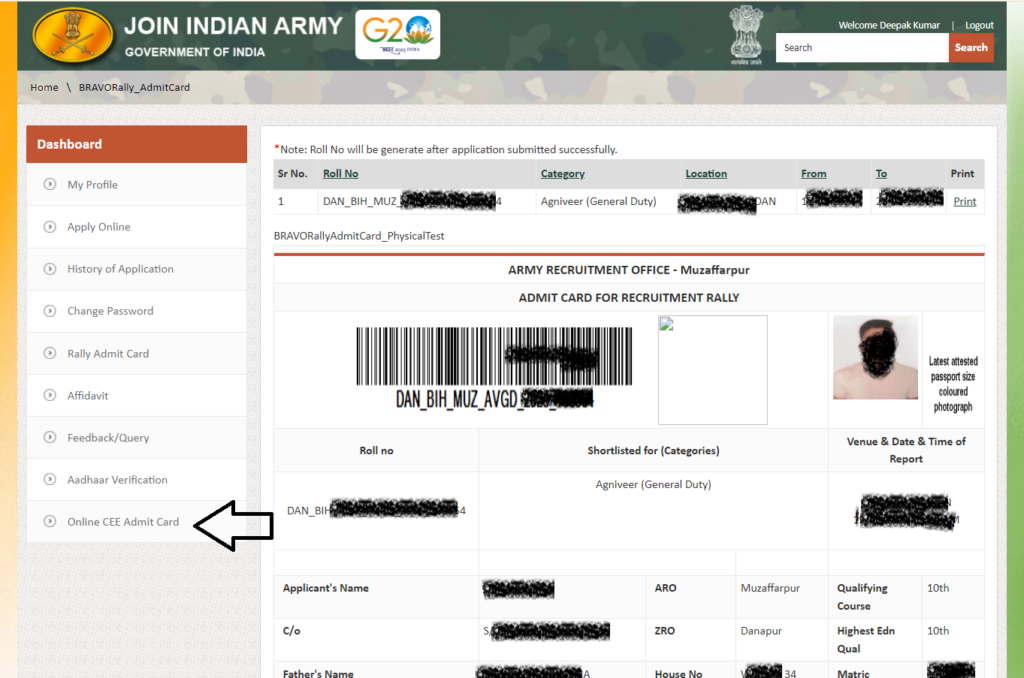Open Apply Online menu item
1024x678 pixels.
(x=99, y=227)
